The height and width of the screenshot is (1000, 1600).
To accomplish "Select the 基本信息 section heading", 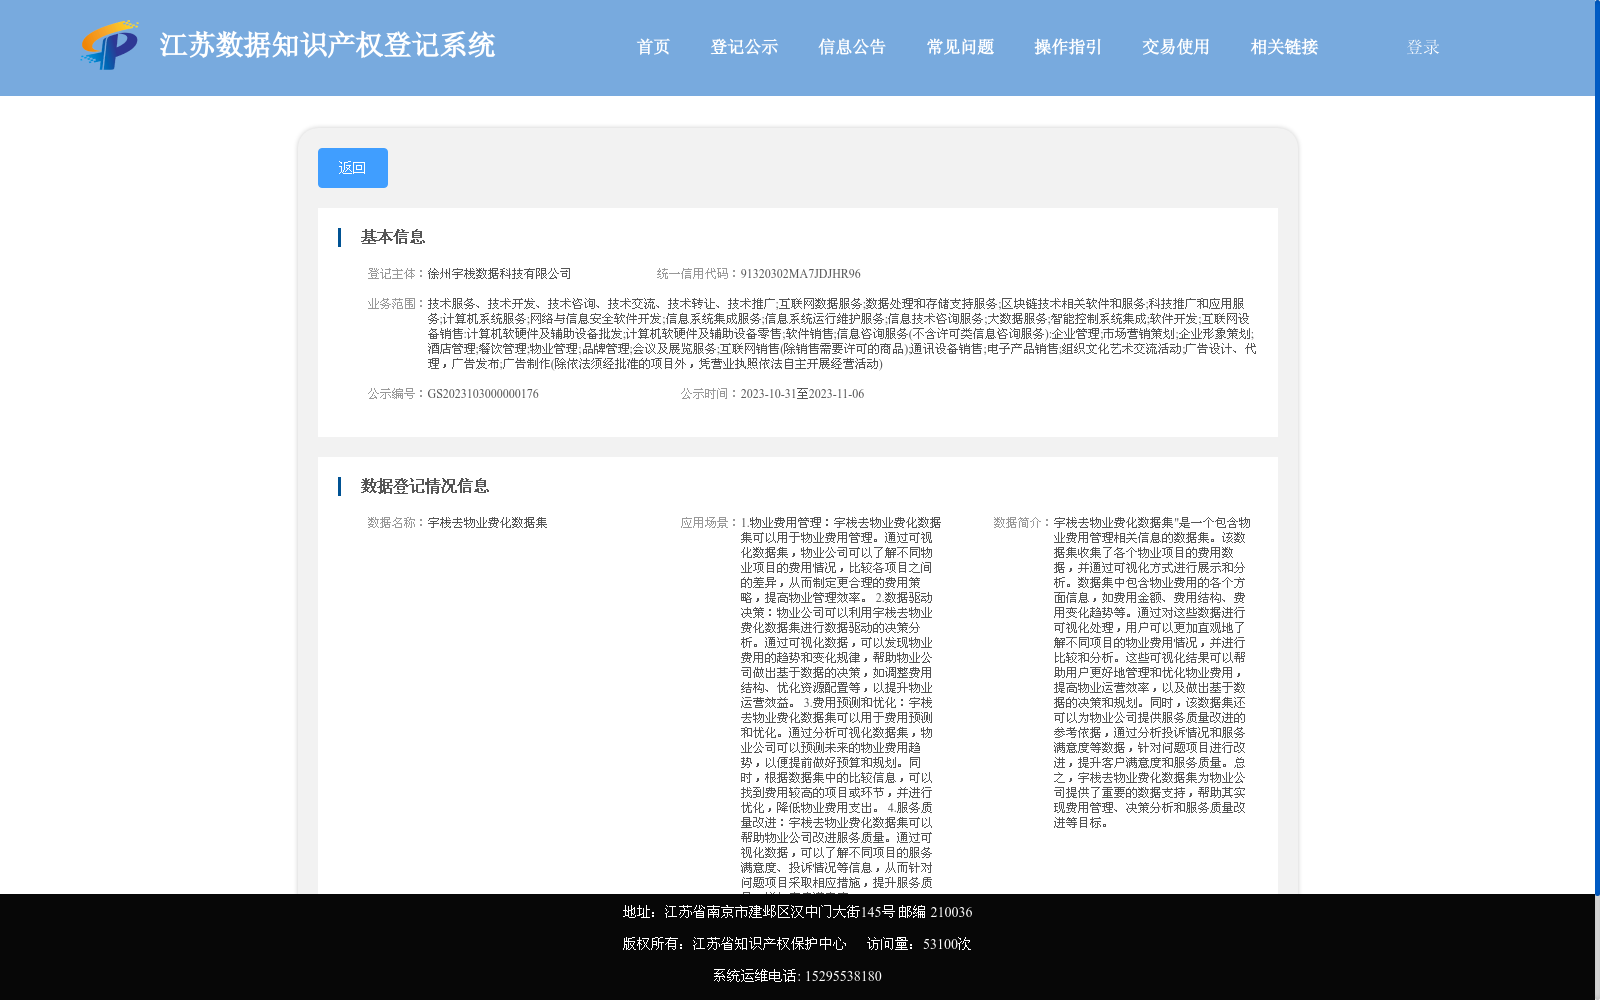I will [393, 237].
